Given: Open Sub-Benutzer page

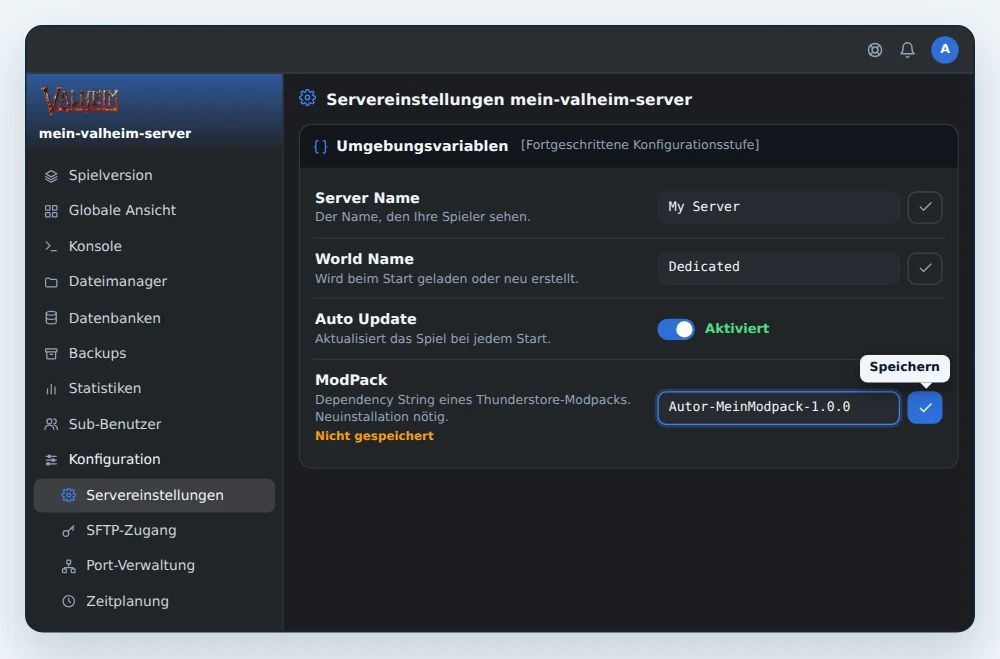Looking at the screenshot, I should coord(154,424).
